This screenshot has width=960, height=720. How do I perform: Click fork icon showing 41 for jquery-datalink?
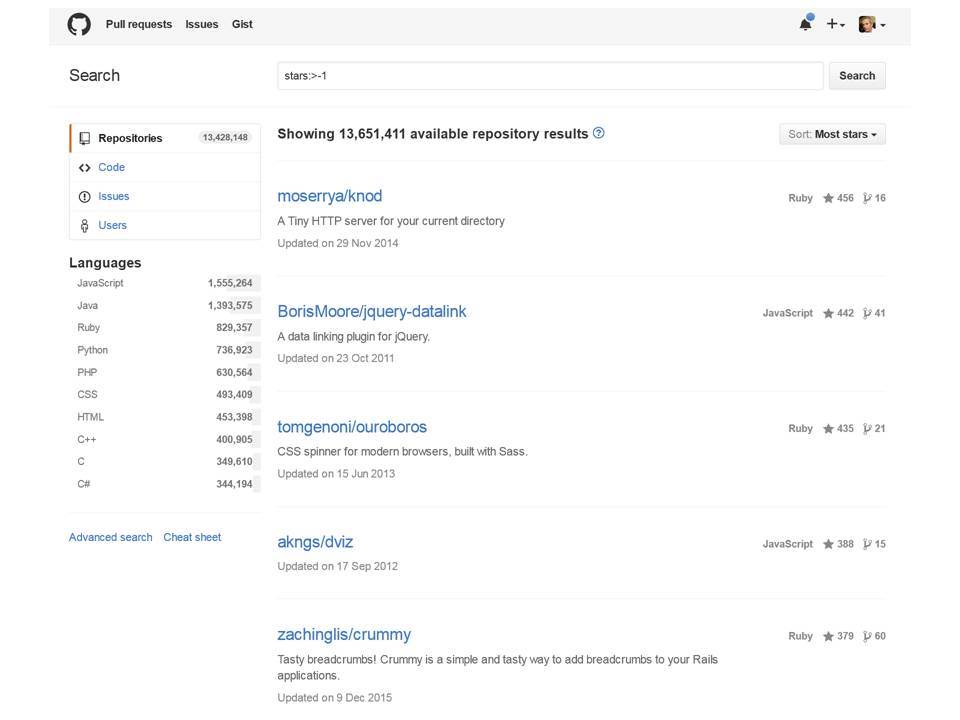pos(867,313)
